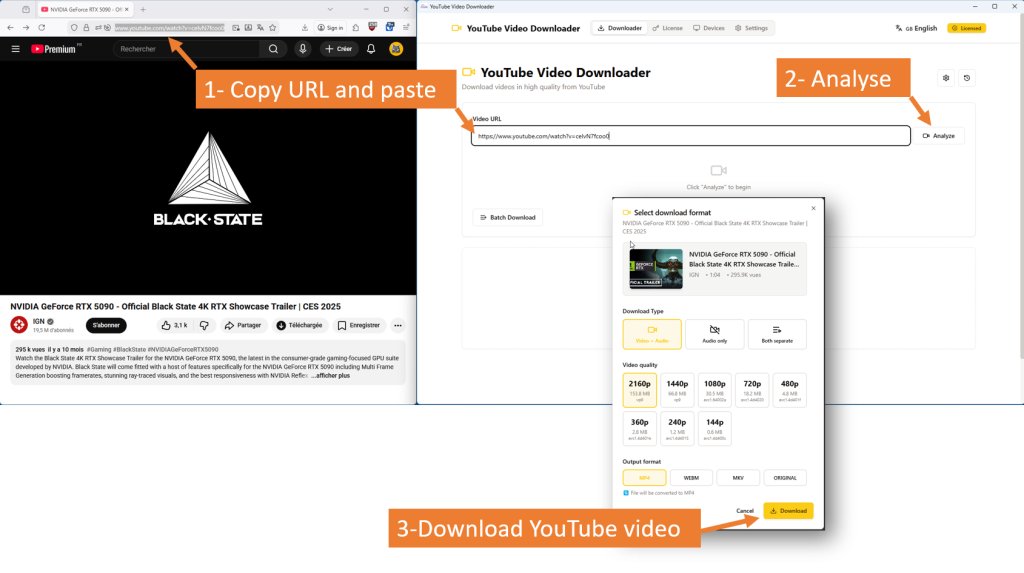Click the yellow Licensed badge

coord(967,28)
